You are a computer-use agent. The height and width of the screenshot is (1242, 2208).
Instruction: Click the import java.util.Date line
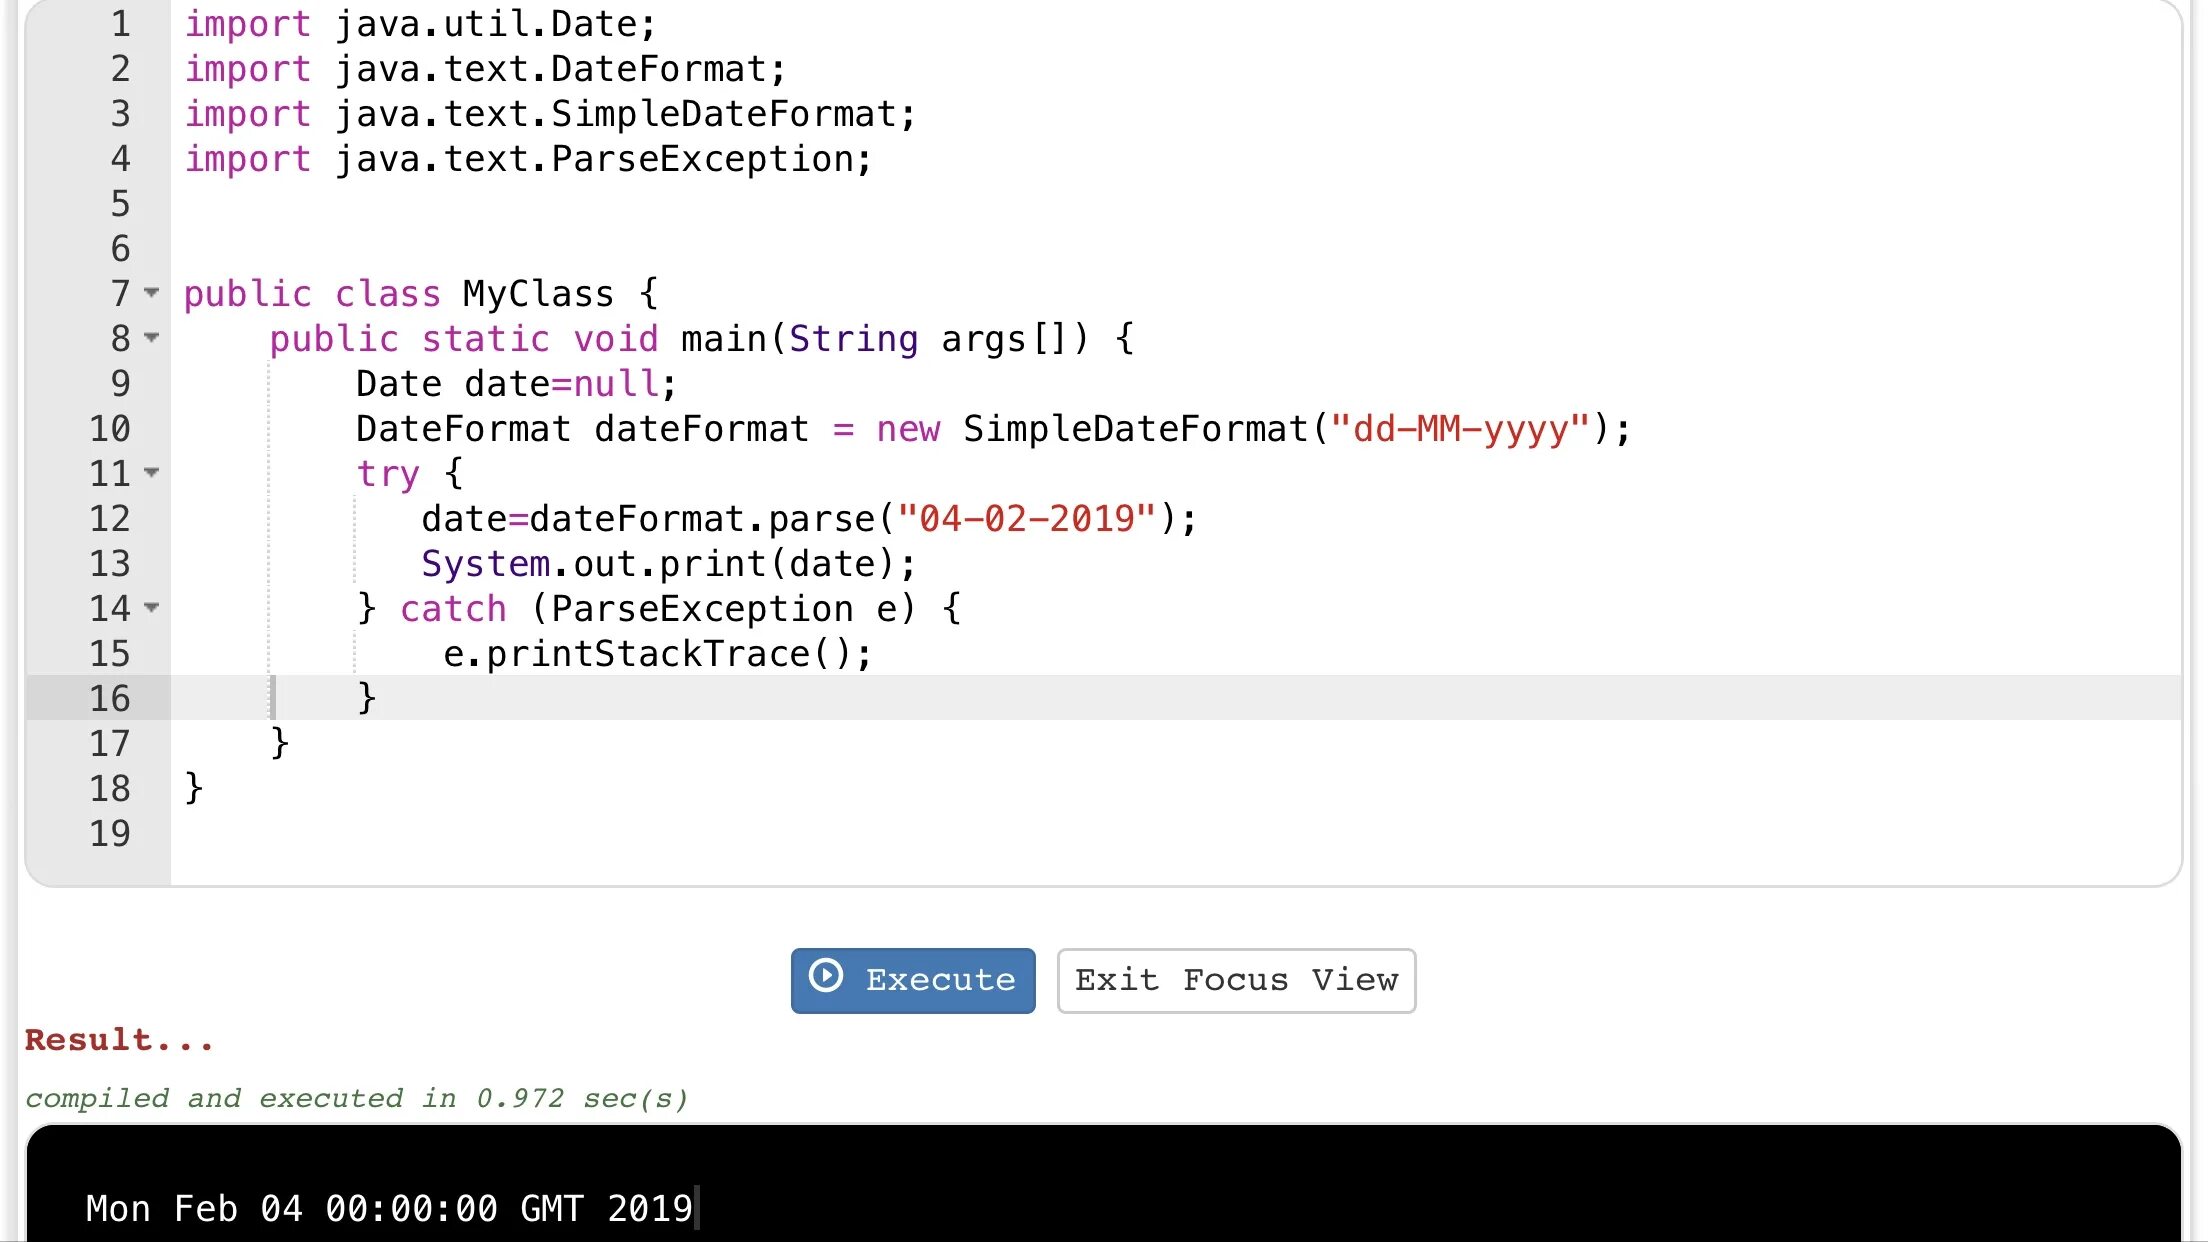point(420,24)
